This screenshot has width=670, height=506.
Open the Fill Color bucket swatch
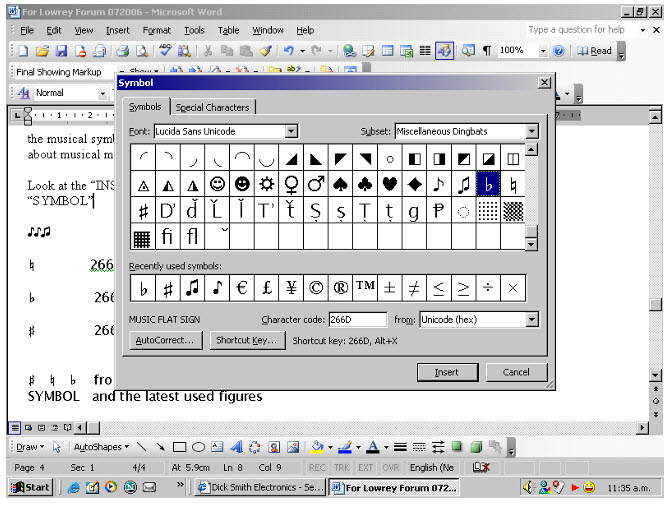click(x=317, y=447)
